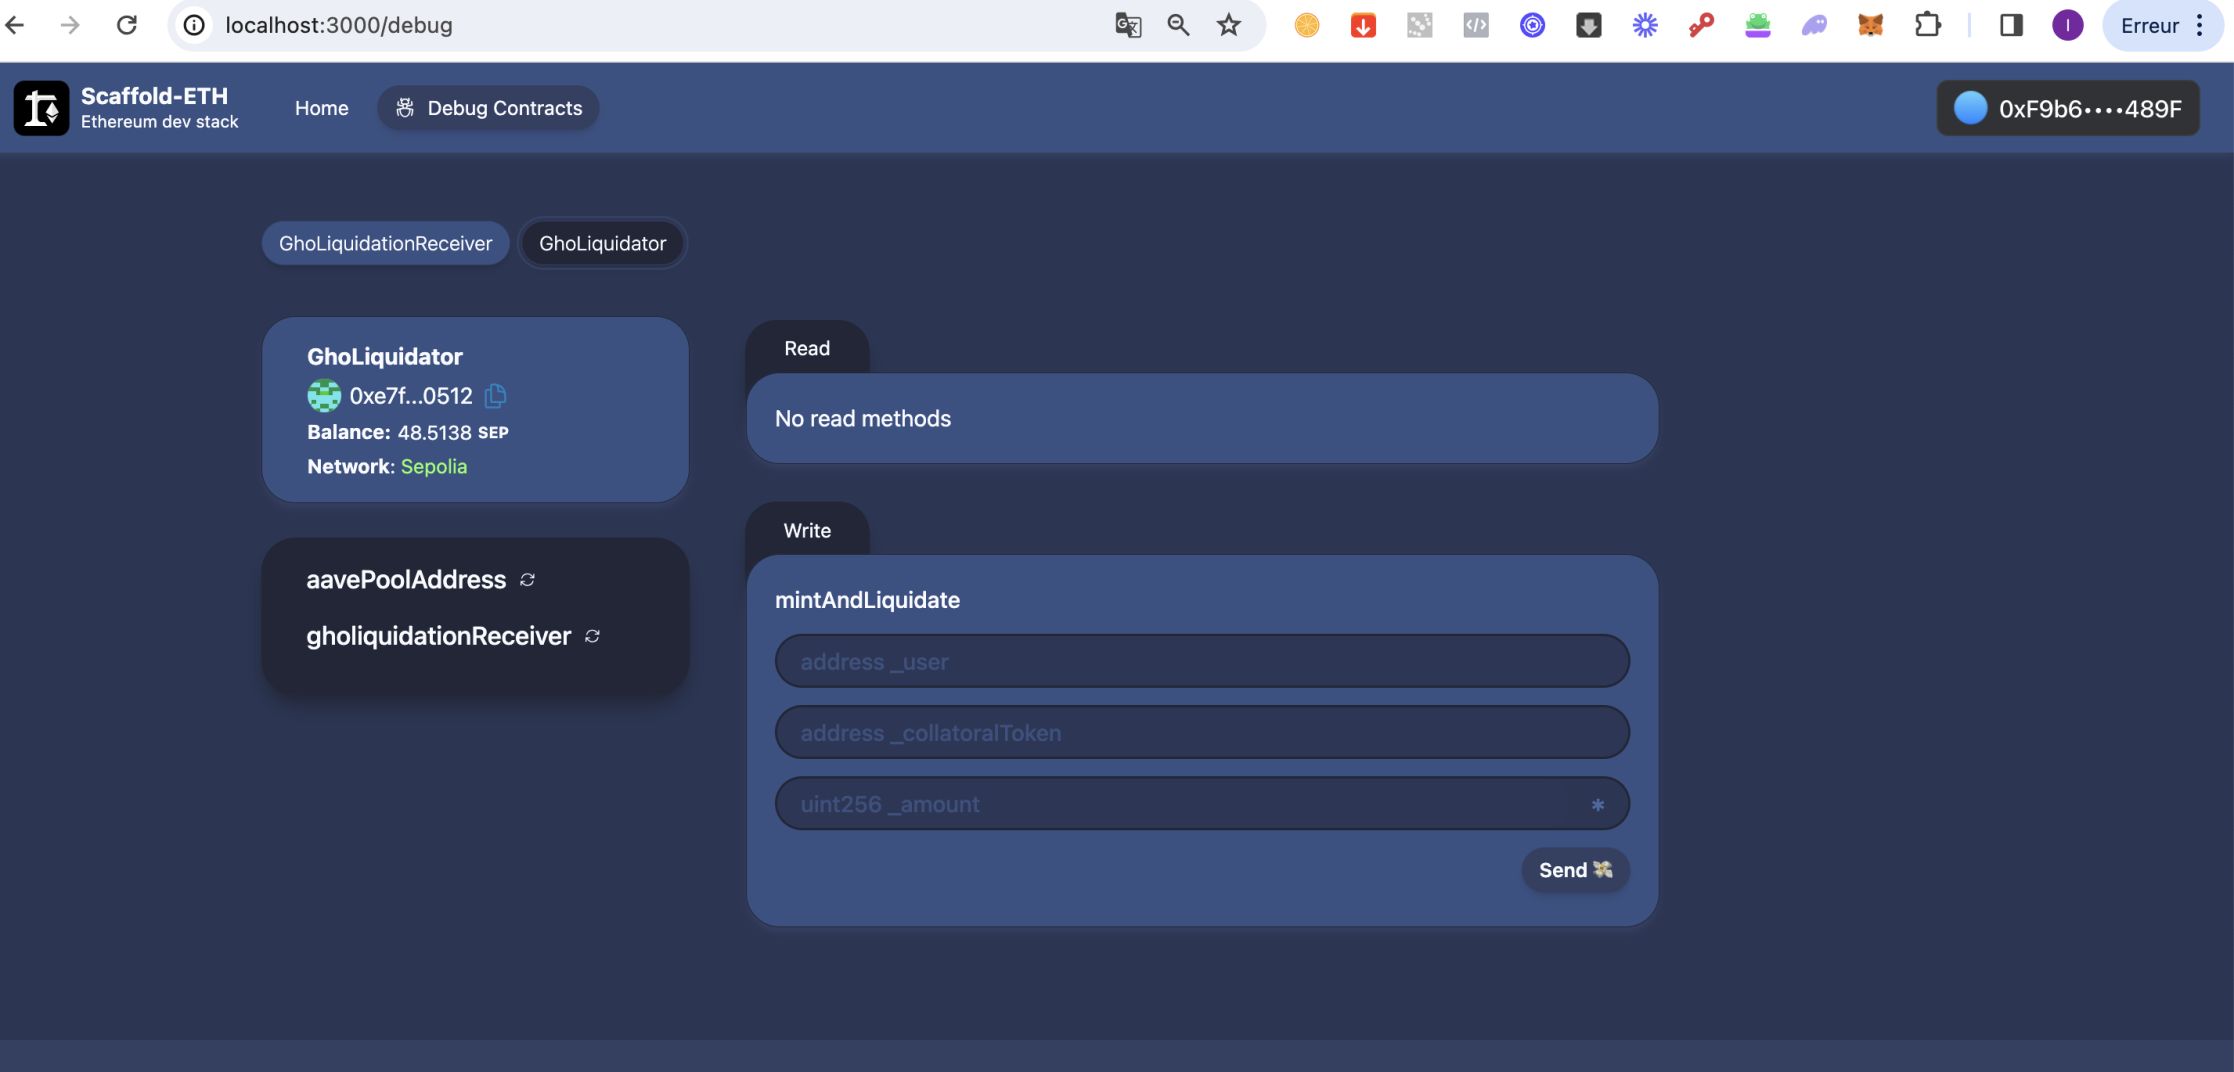This screenshot has height=1072, width=2234.
Task: Click the Write section tab
Action: pos(807,530)
